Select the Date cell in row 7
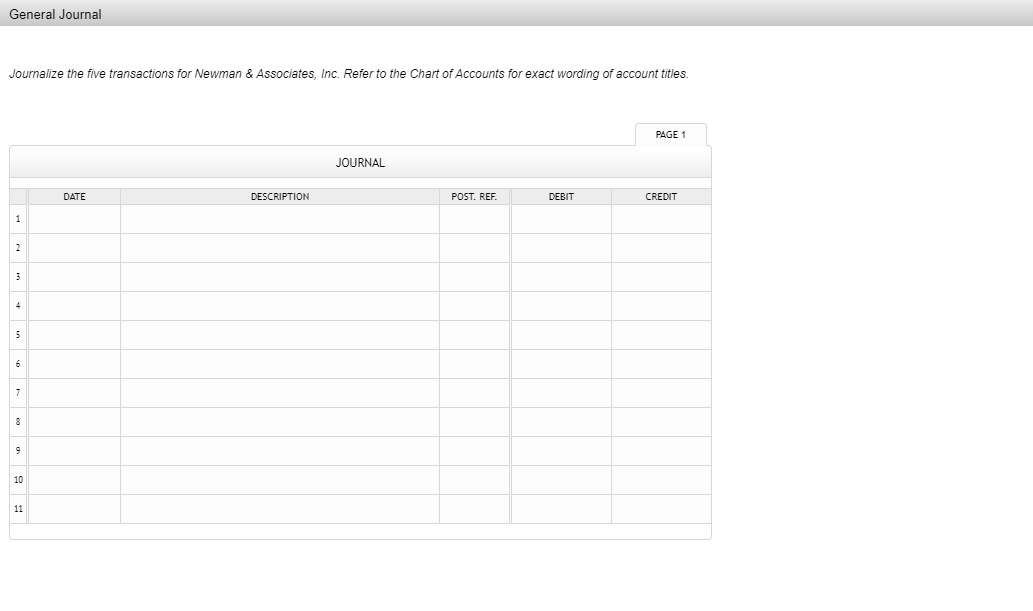 [x=74, y=393]
